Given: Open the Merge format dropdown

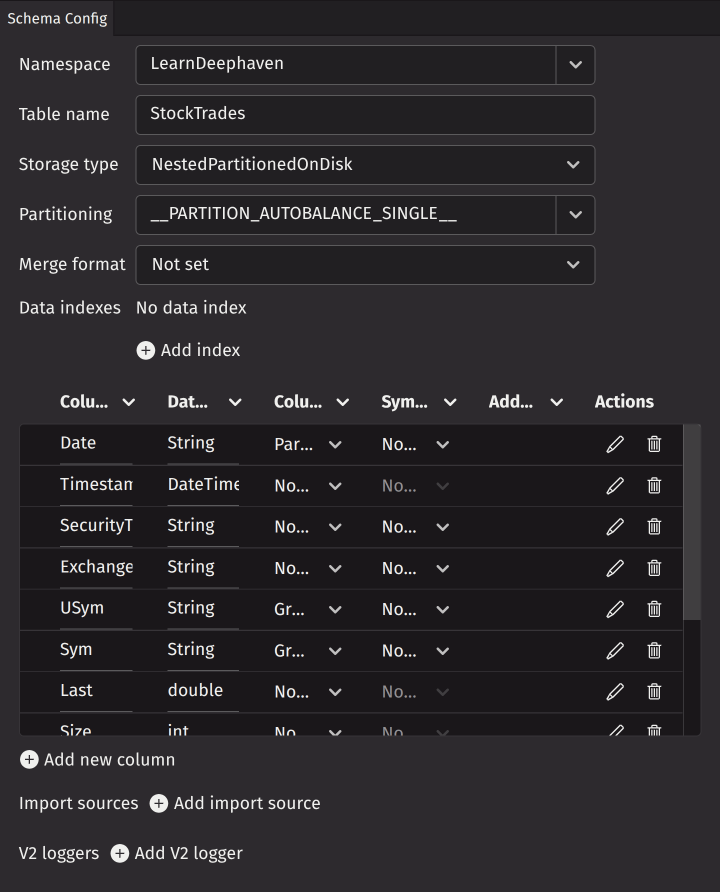Looking at the screenshot, I should [573, 265].
